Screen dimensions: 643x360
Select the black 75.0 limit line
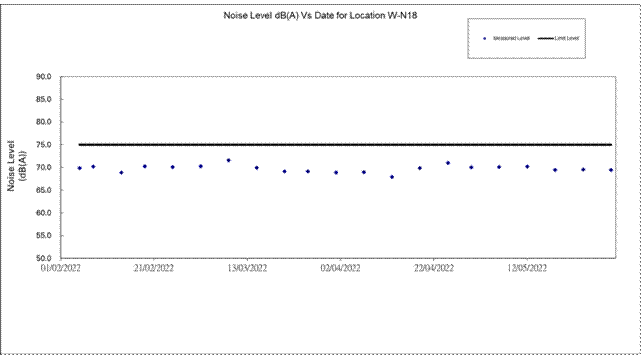[x=345, y=145]
